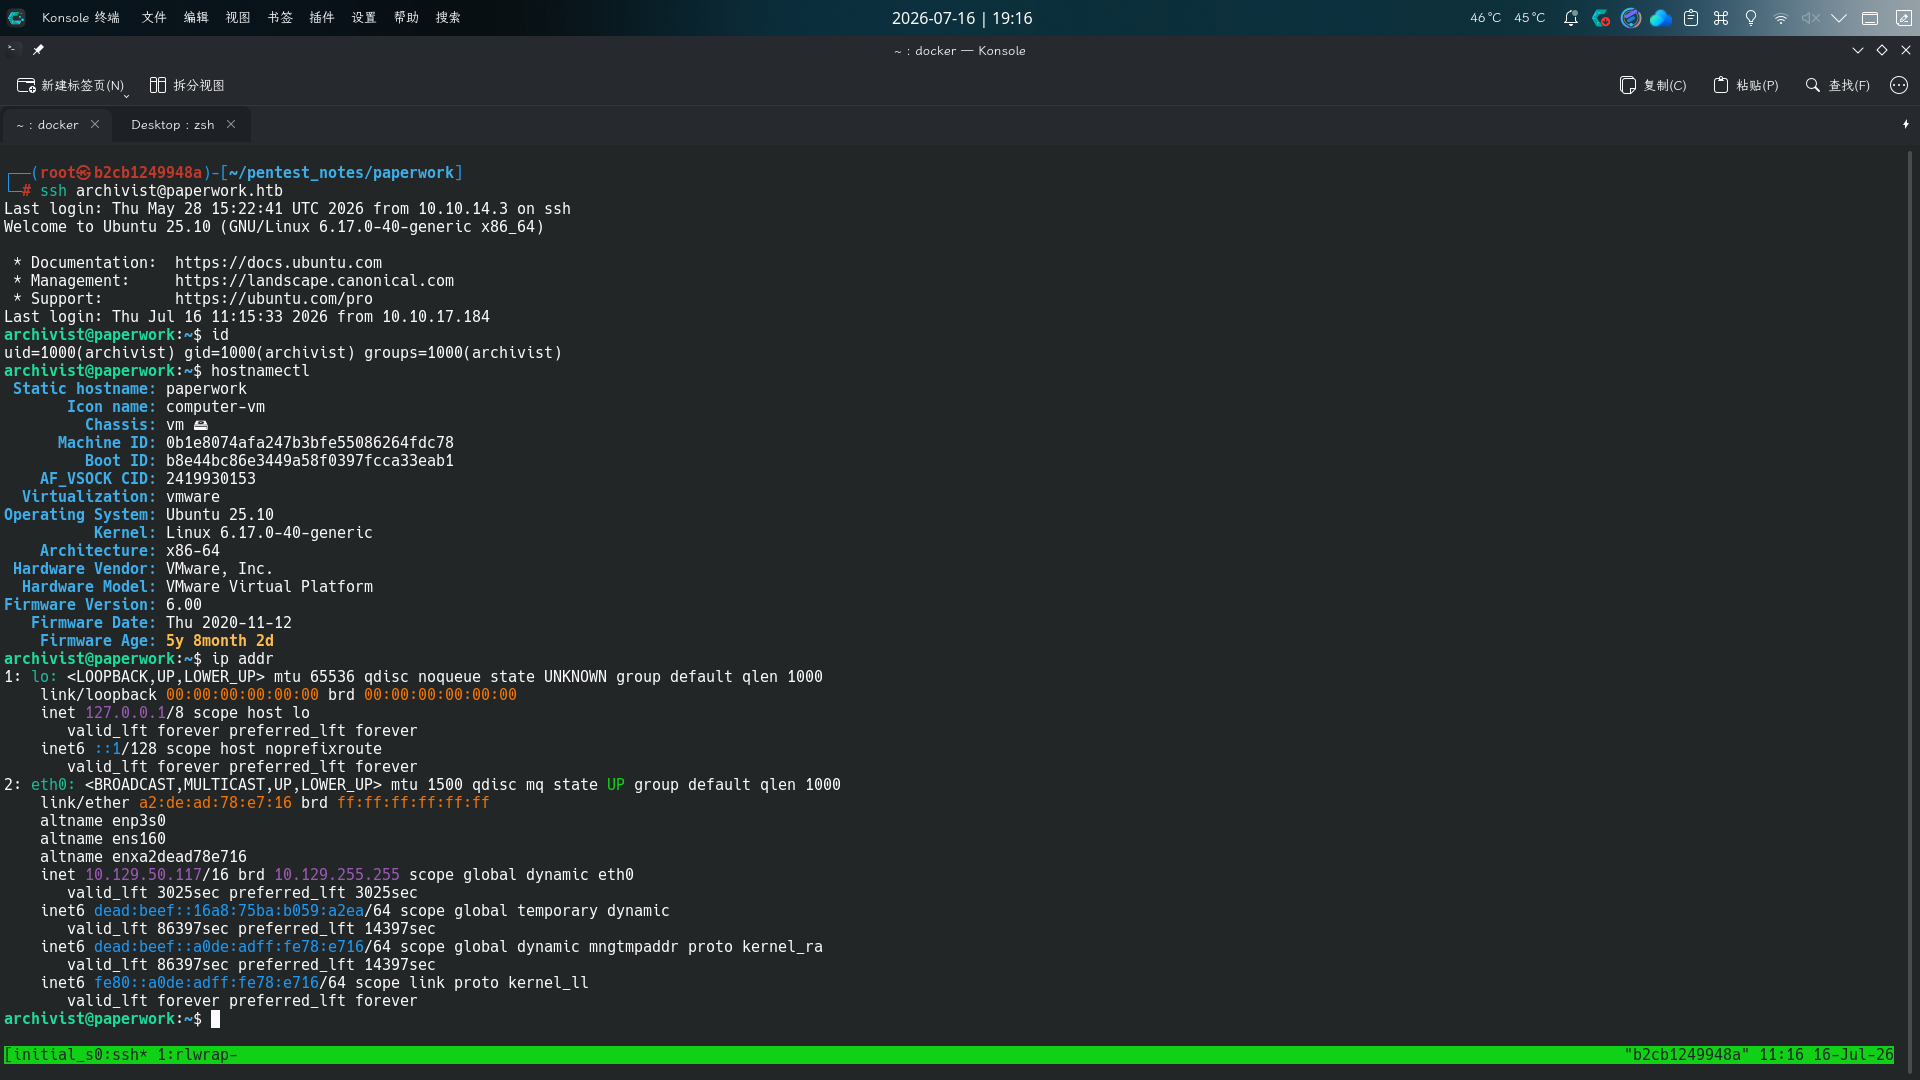Toggle the muted volume tray icon
1920x1080 pixels.
click(x=1811, y=18)
